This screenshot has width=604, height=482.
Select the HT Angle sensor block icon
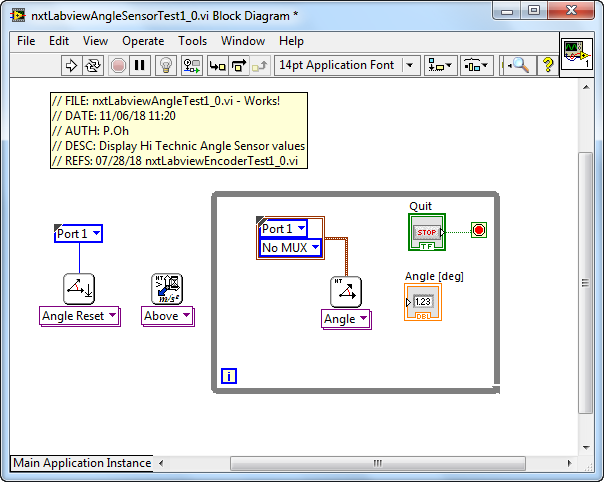346,292
